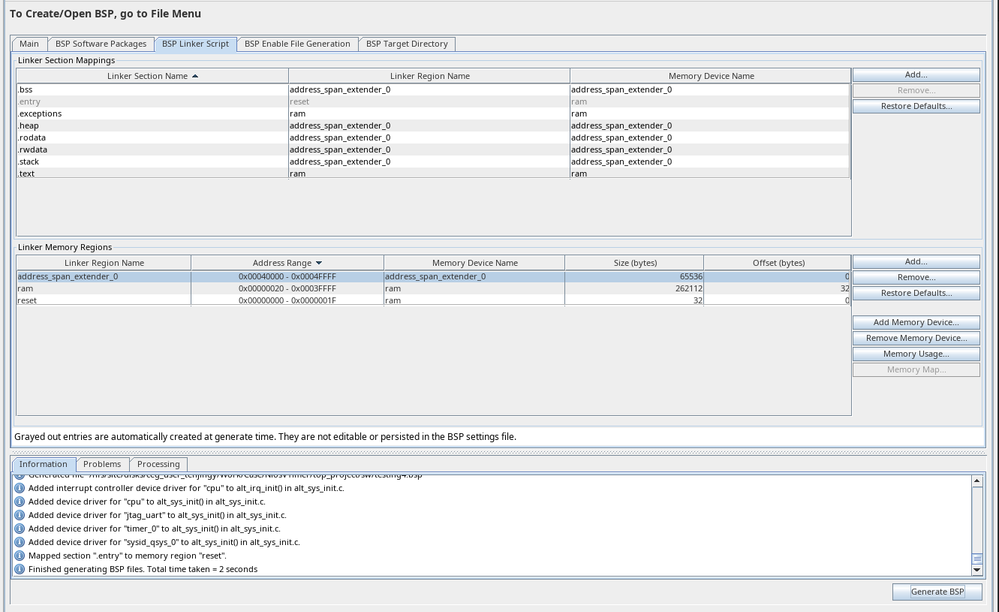Click info icon beside timer_0 driver message

point(20,528)
